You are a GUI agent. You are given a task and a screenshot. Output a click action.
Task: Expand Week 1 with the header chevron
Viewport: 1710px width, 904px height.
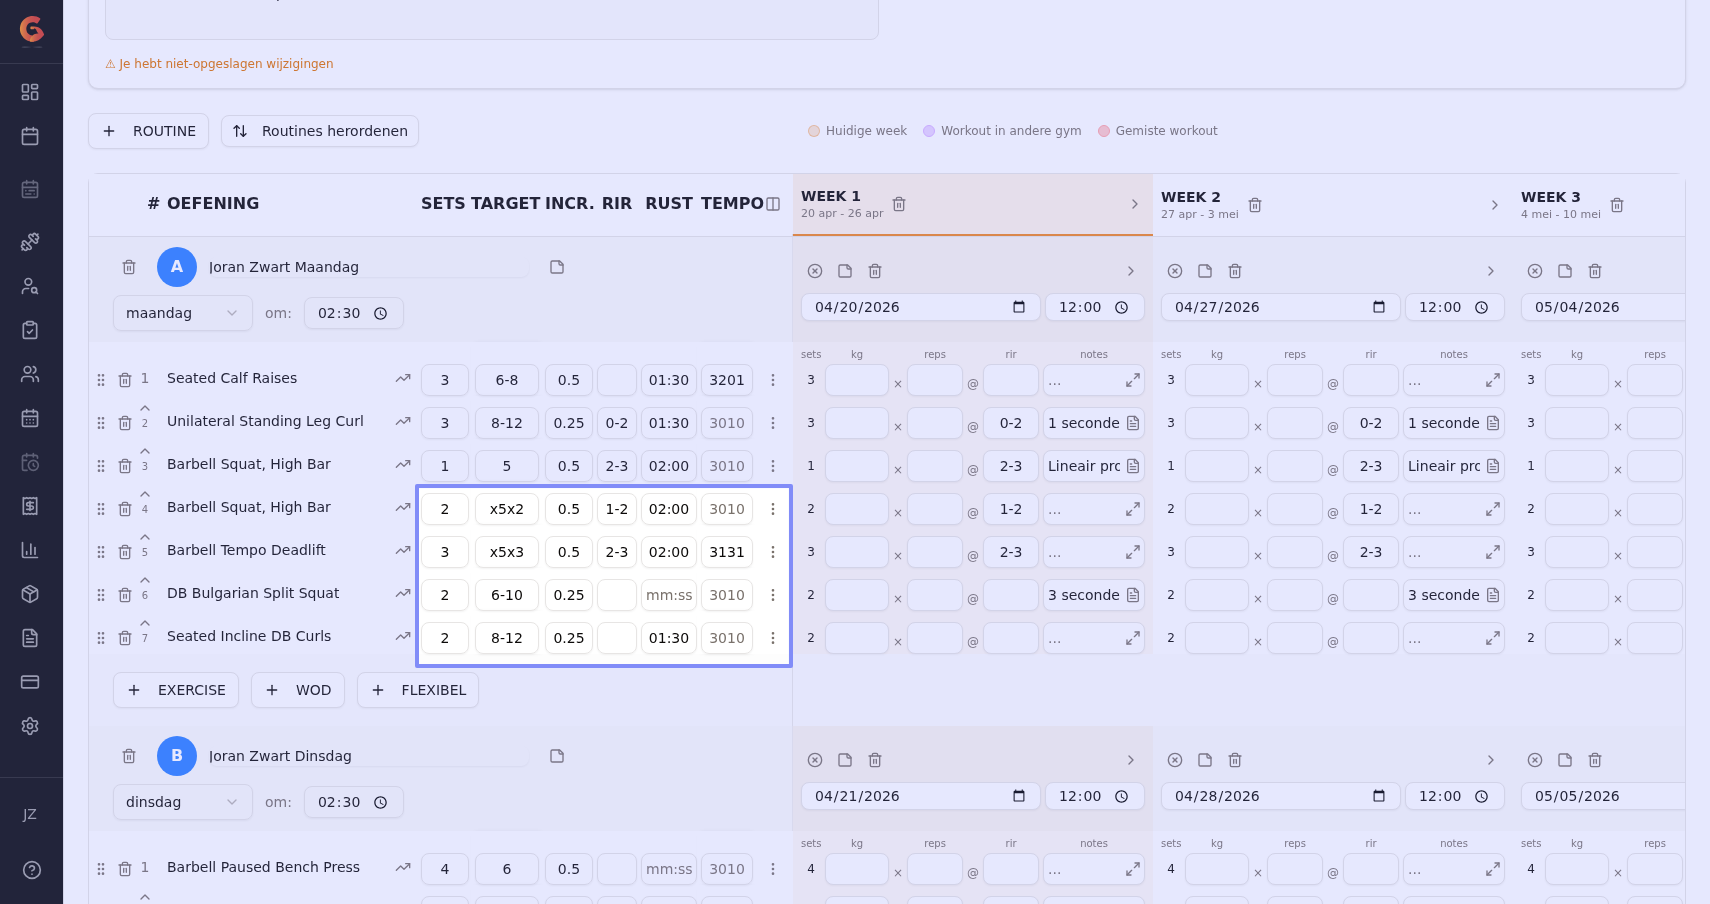point(1135,204)
